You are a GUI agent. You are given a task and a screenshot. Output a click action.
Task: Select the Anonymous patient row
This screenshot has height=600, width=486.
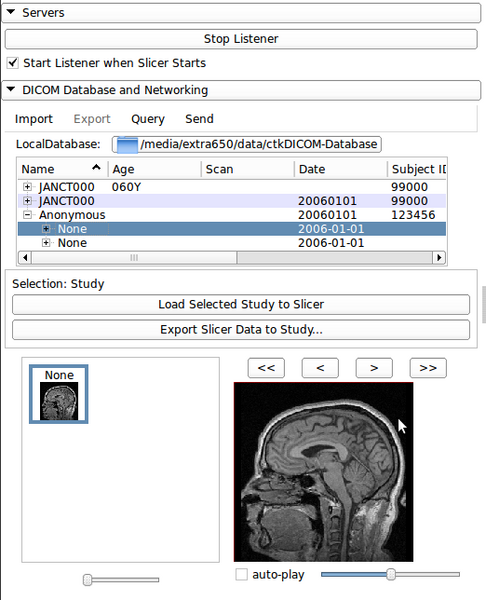click(232, 215)
